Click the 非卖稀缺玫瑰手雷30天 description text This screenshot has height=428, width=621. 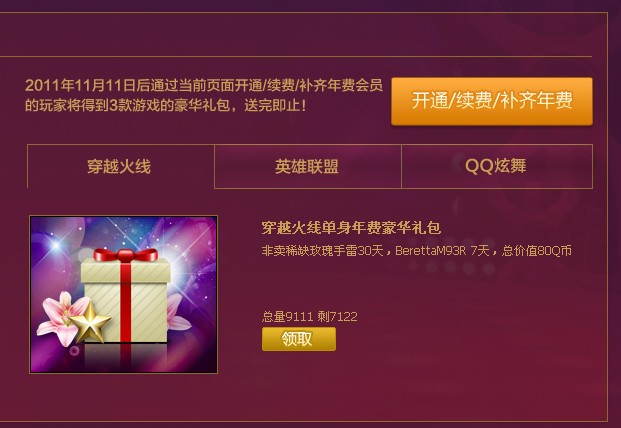click(322, 251)
